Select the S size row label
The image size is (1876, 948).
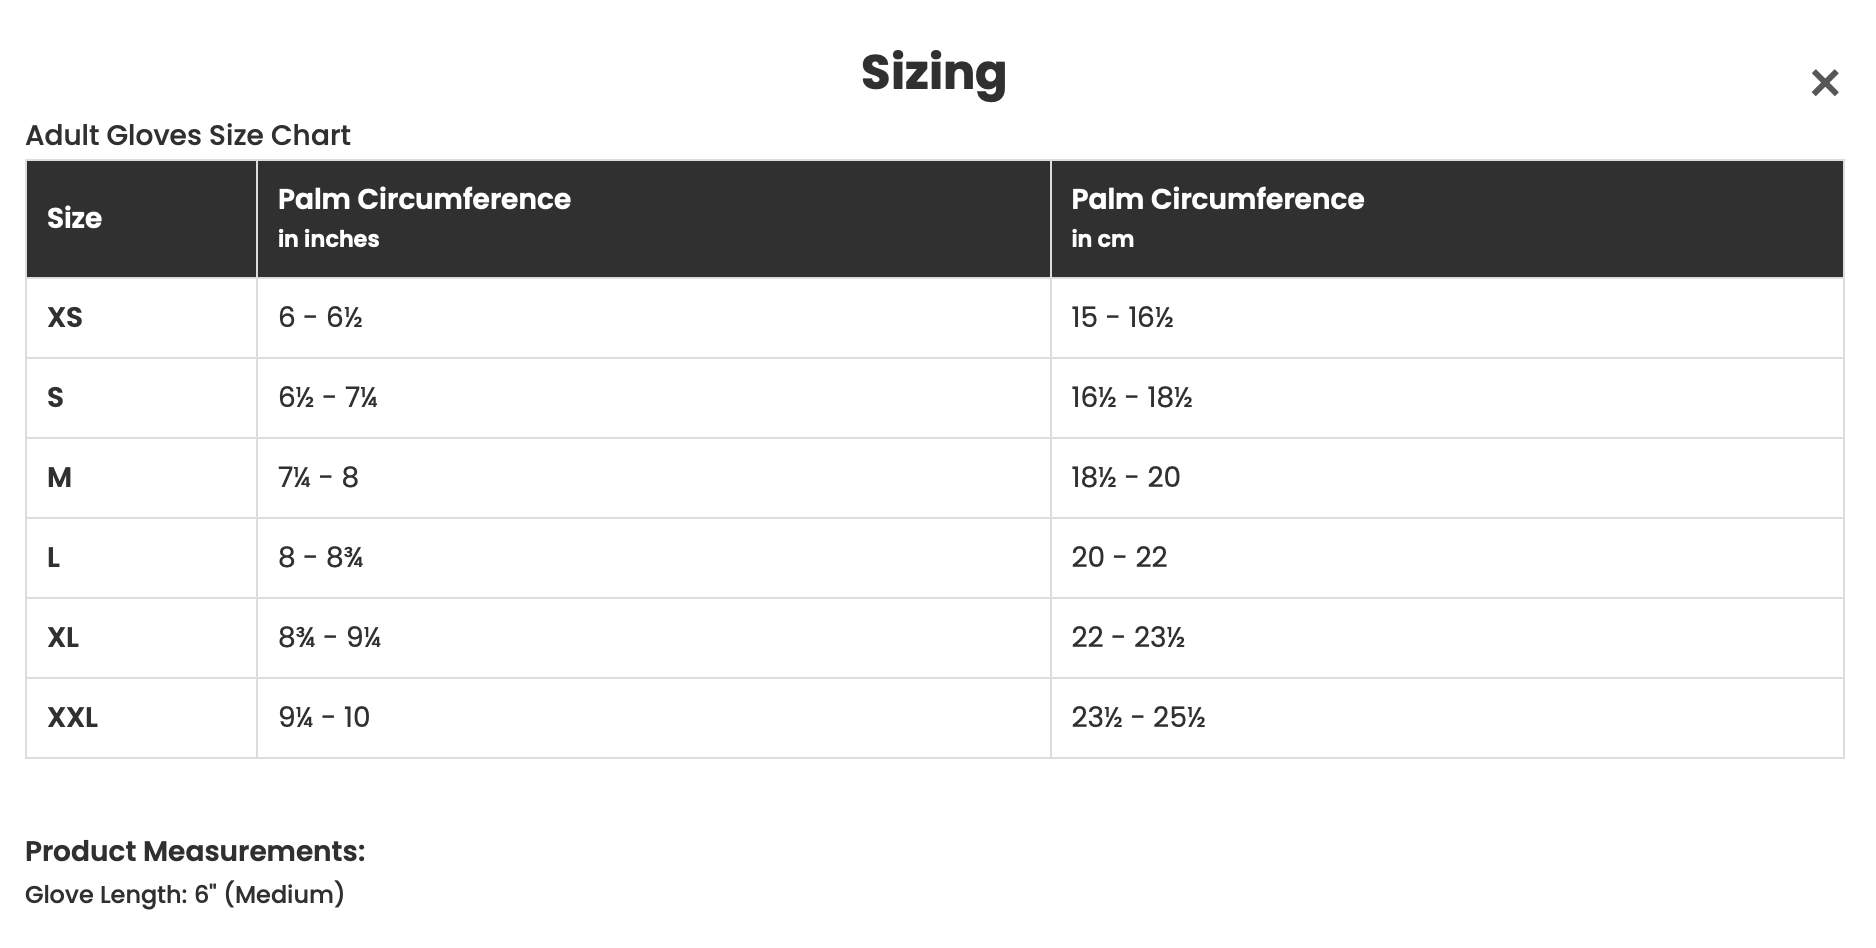(56, 397)
